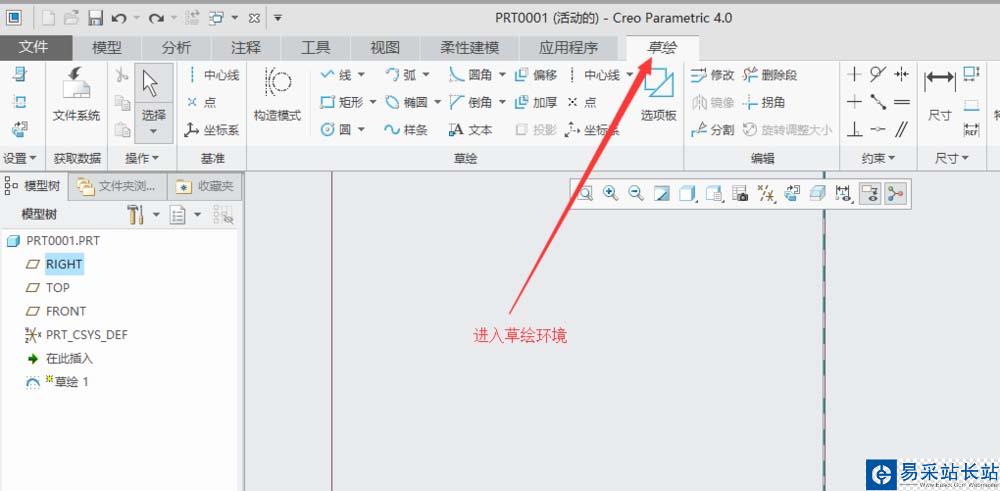Open the 操作 operations group dropdown
The height and width of the screenshot is (491, 1000).
(x=142, y=158)
